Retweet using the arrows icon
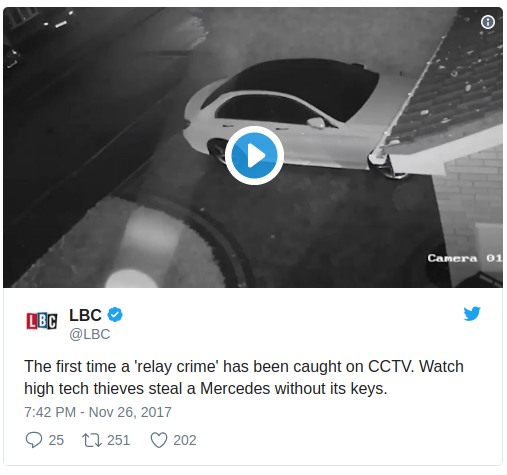 point(92,440)
